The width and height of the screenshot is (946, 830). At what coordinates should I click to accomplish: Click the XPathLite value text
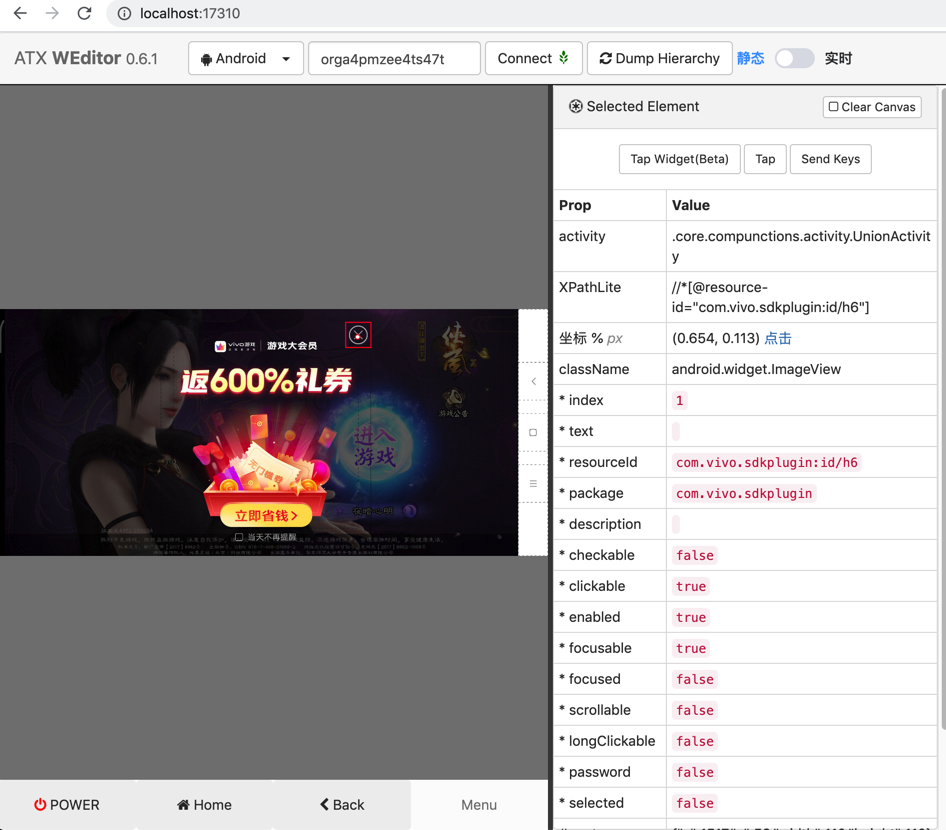[x=770, y=297]
